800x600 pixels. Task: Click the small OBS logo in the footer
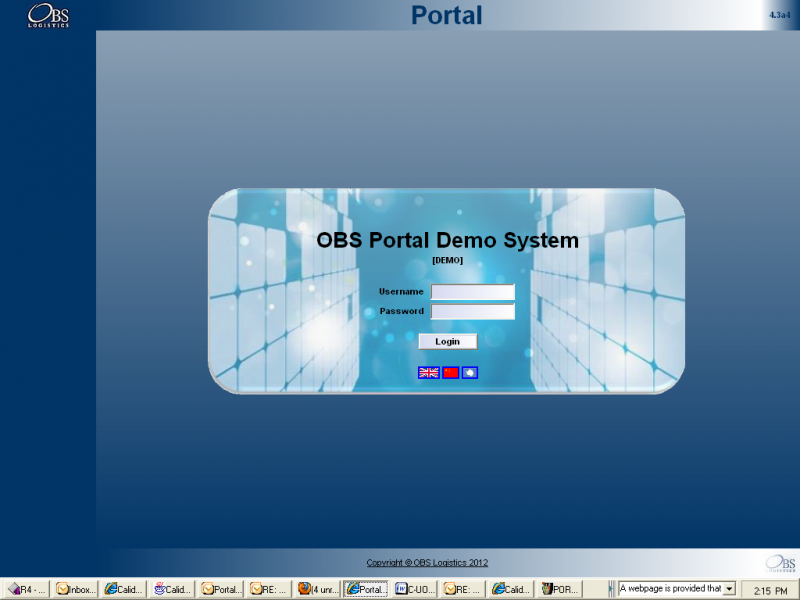[780, 563]
